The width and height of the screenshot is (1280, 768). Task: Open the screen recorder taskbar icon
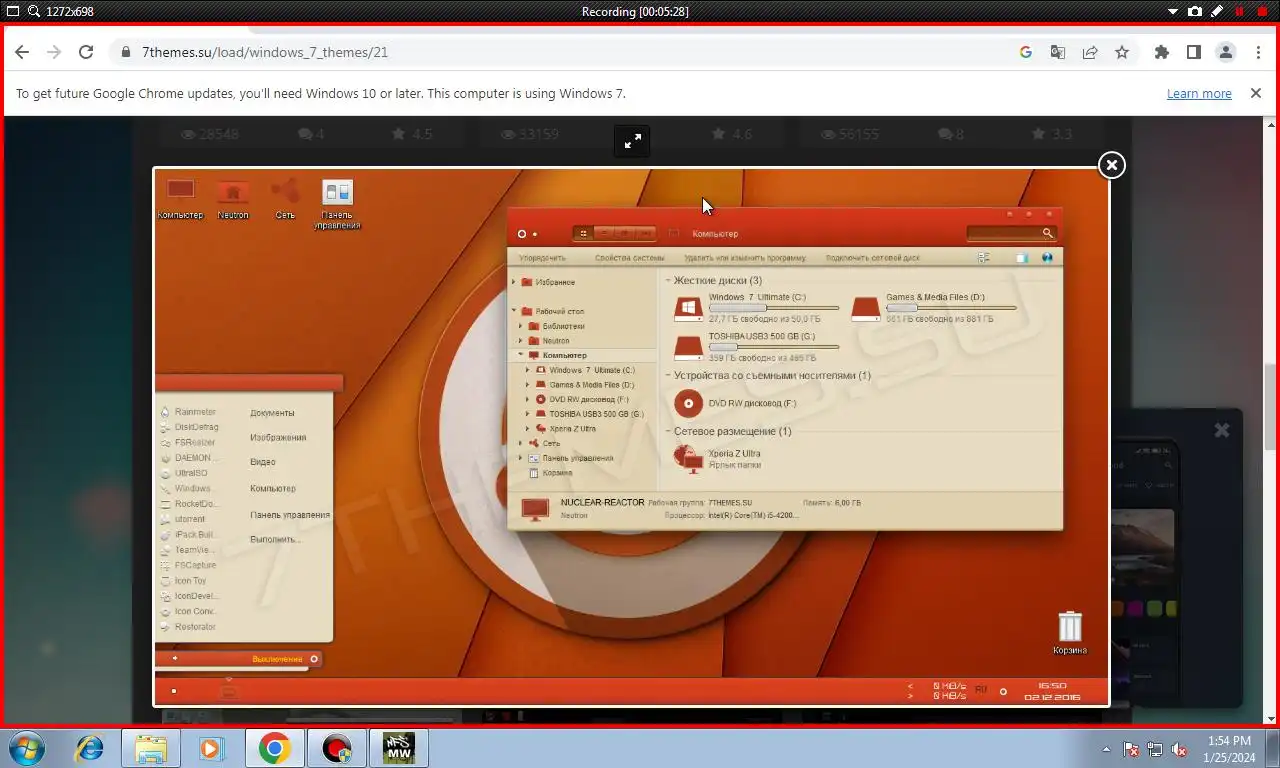pyautogui.click(x=337, y=748)
